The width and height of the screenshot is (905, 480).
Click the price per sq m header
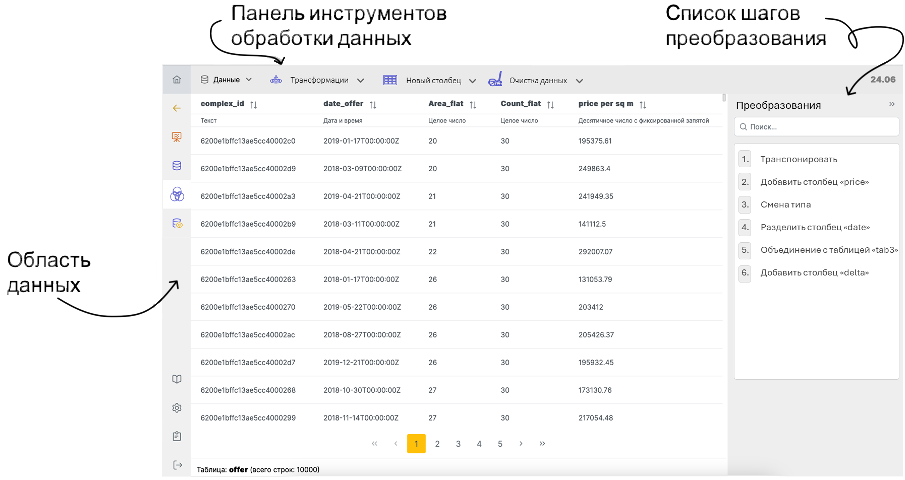click(x=605, y=104)
